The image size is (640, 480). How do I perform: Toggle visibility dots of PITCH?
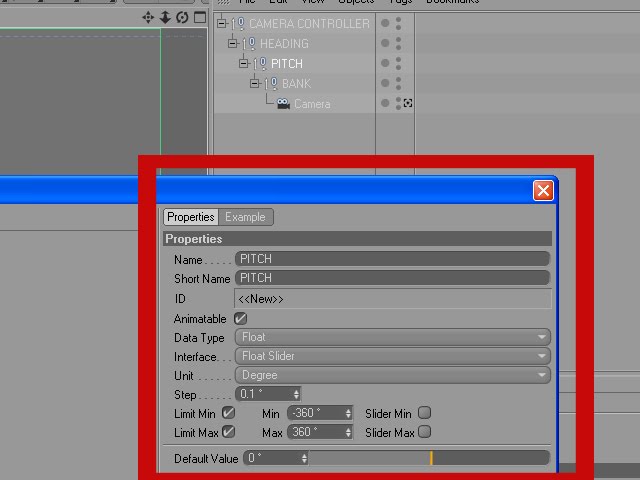[398, 63]
